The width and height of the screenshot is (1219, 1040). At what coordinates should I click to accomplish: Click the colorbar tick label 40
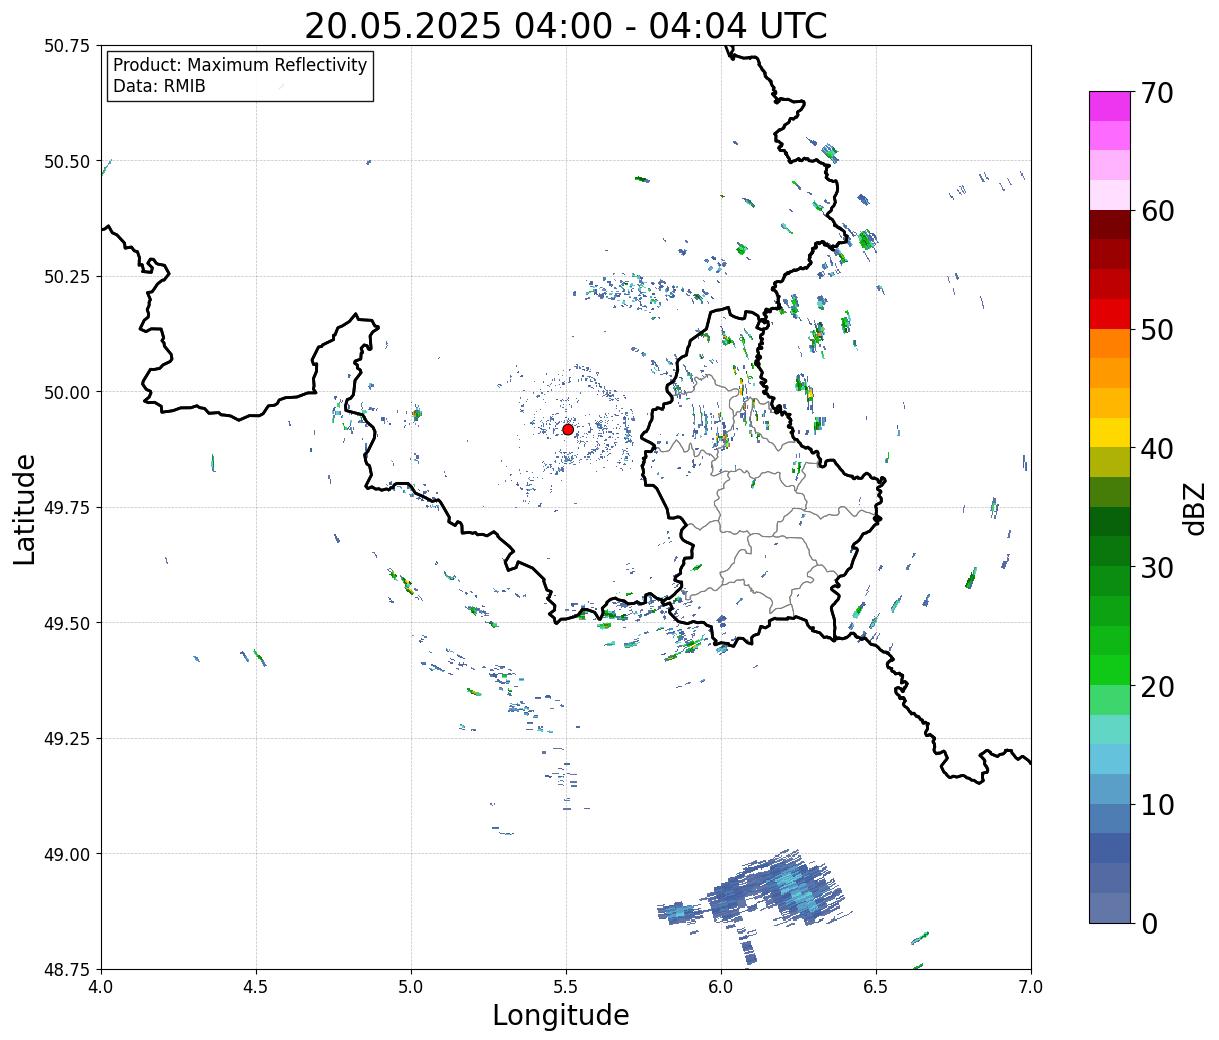[x=1157, y=449]
